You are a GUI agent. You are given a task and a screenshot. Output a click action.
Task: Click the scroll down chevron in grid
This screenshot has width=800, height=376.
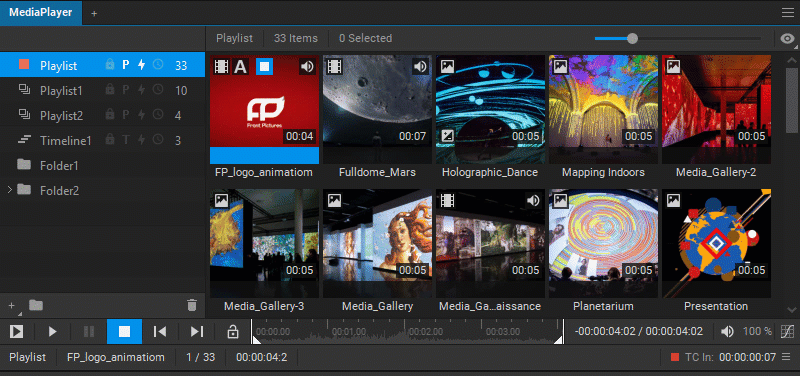[x=792, y=309]
